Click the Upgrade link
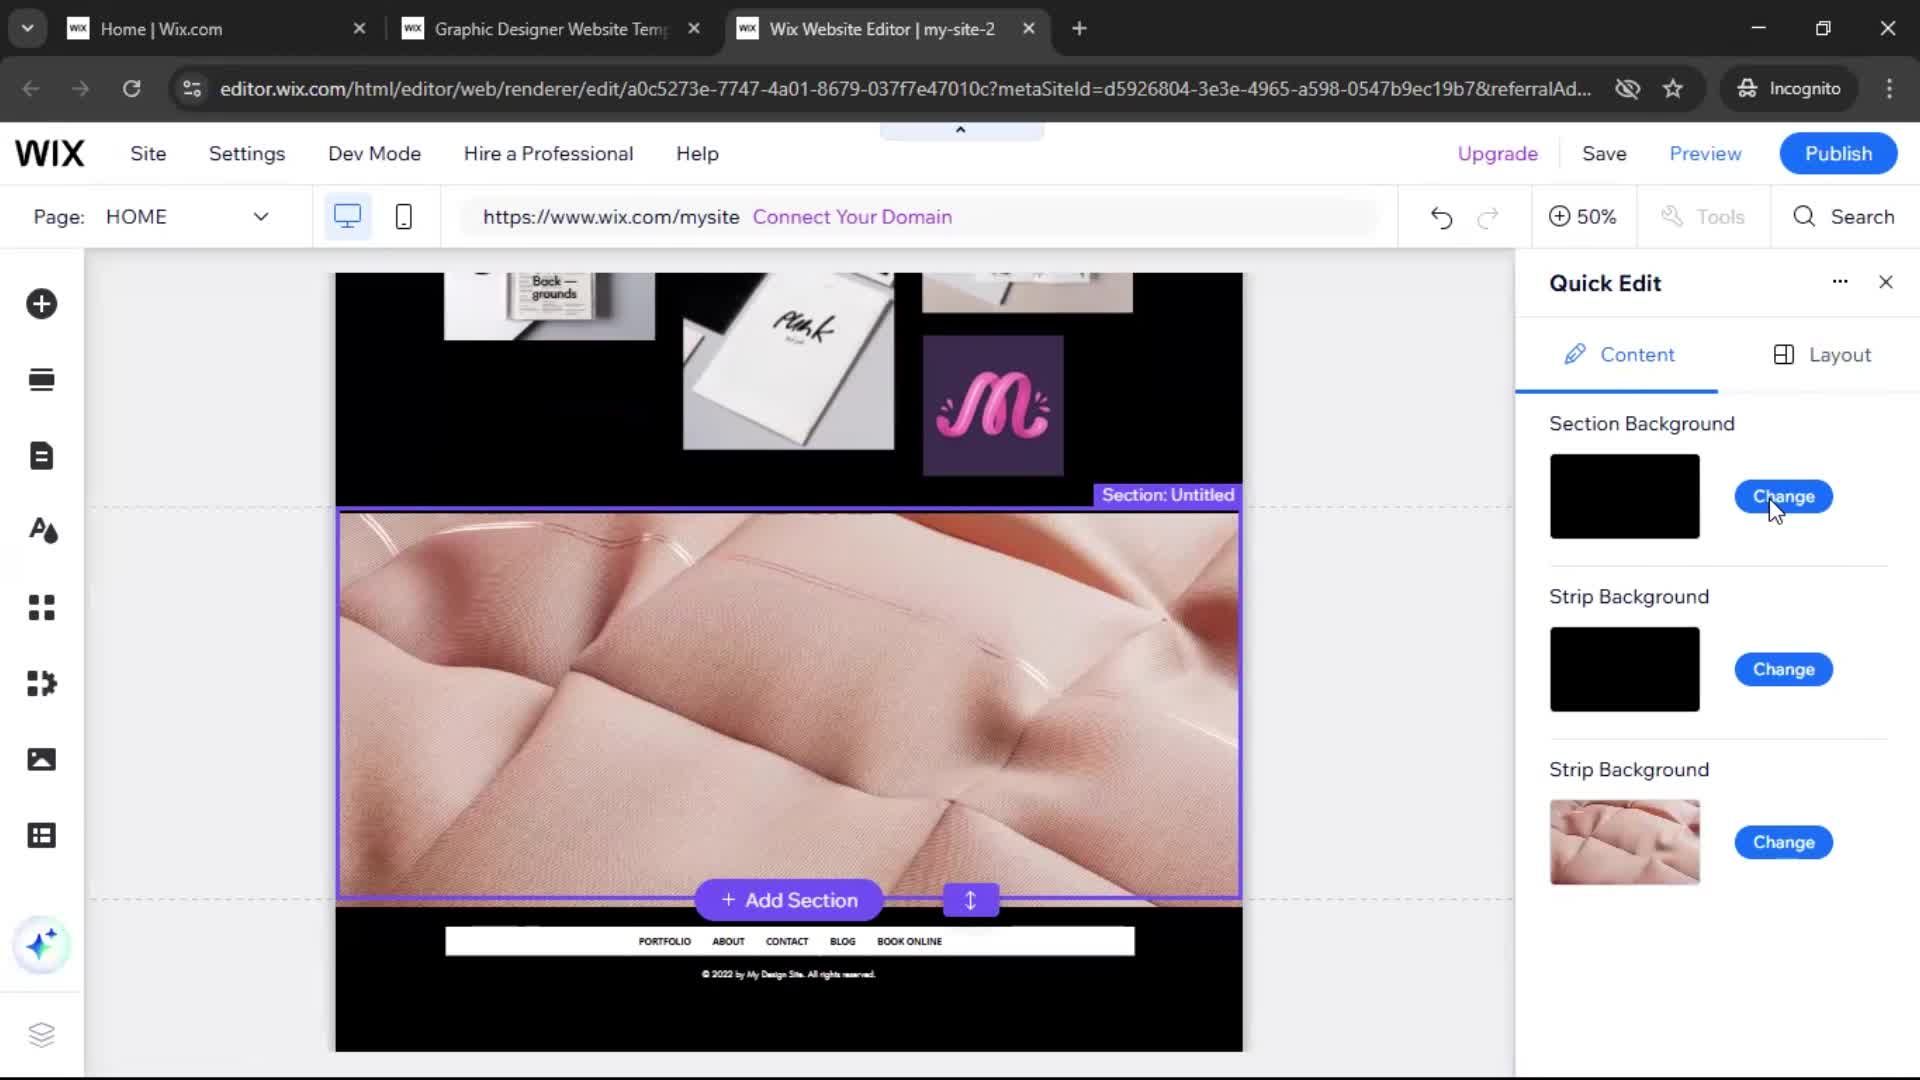Image resolution: width=1920 pixels, height=1080 pixels. 1497,154
